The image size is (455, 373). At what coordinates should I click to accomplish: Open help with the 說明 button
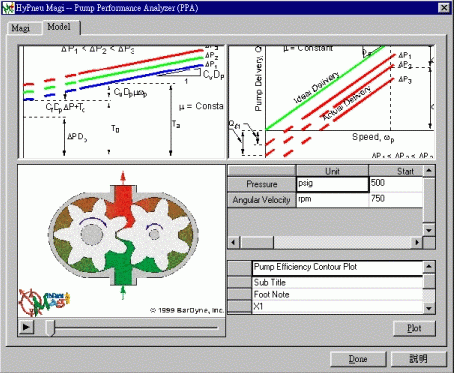click(419, 359)
